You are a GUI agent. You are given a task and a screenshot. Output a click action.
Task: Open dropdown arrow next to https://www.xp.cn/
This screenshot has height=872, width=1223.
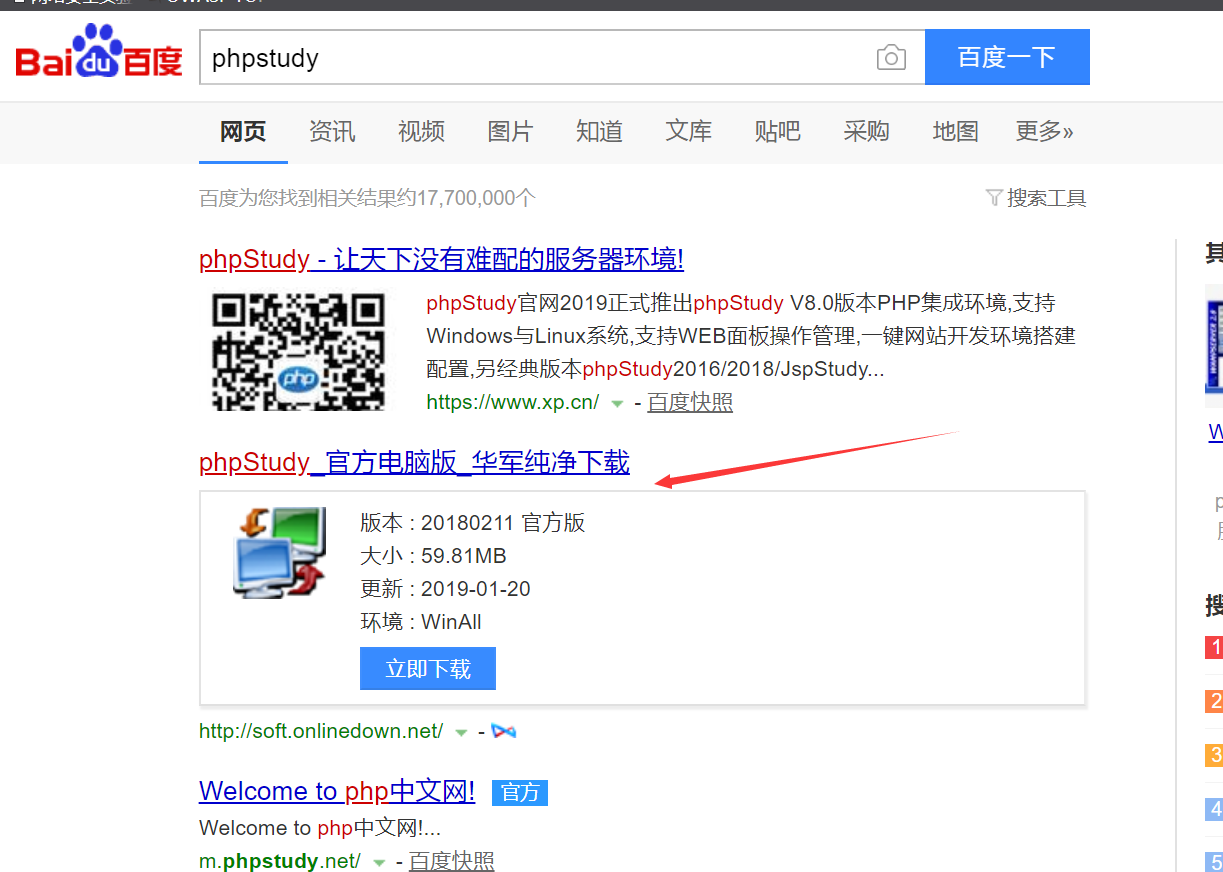click(x=617, y=404)
